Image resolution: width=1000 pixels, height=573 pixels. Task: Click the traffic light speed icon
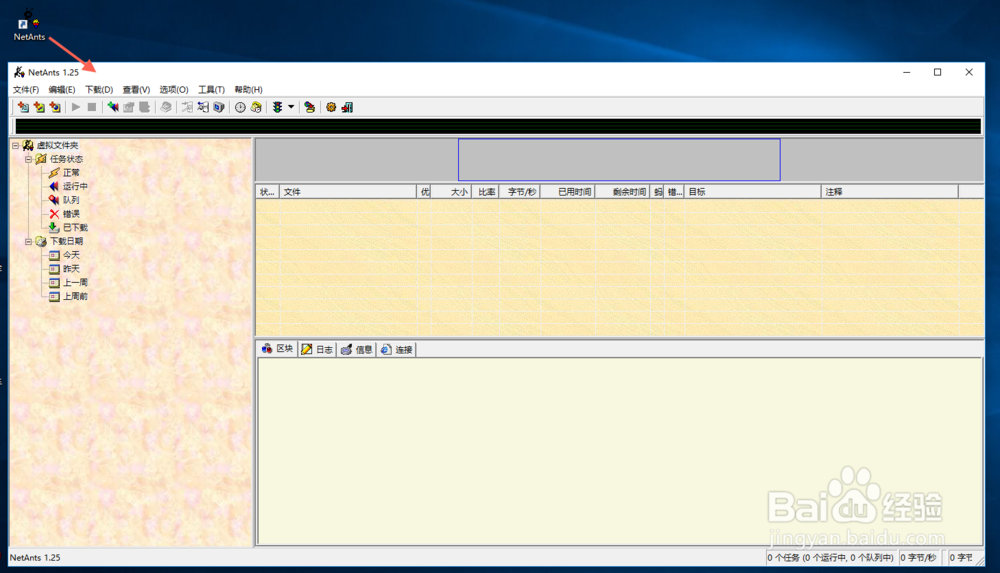click(277, 107)
